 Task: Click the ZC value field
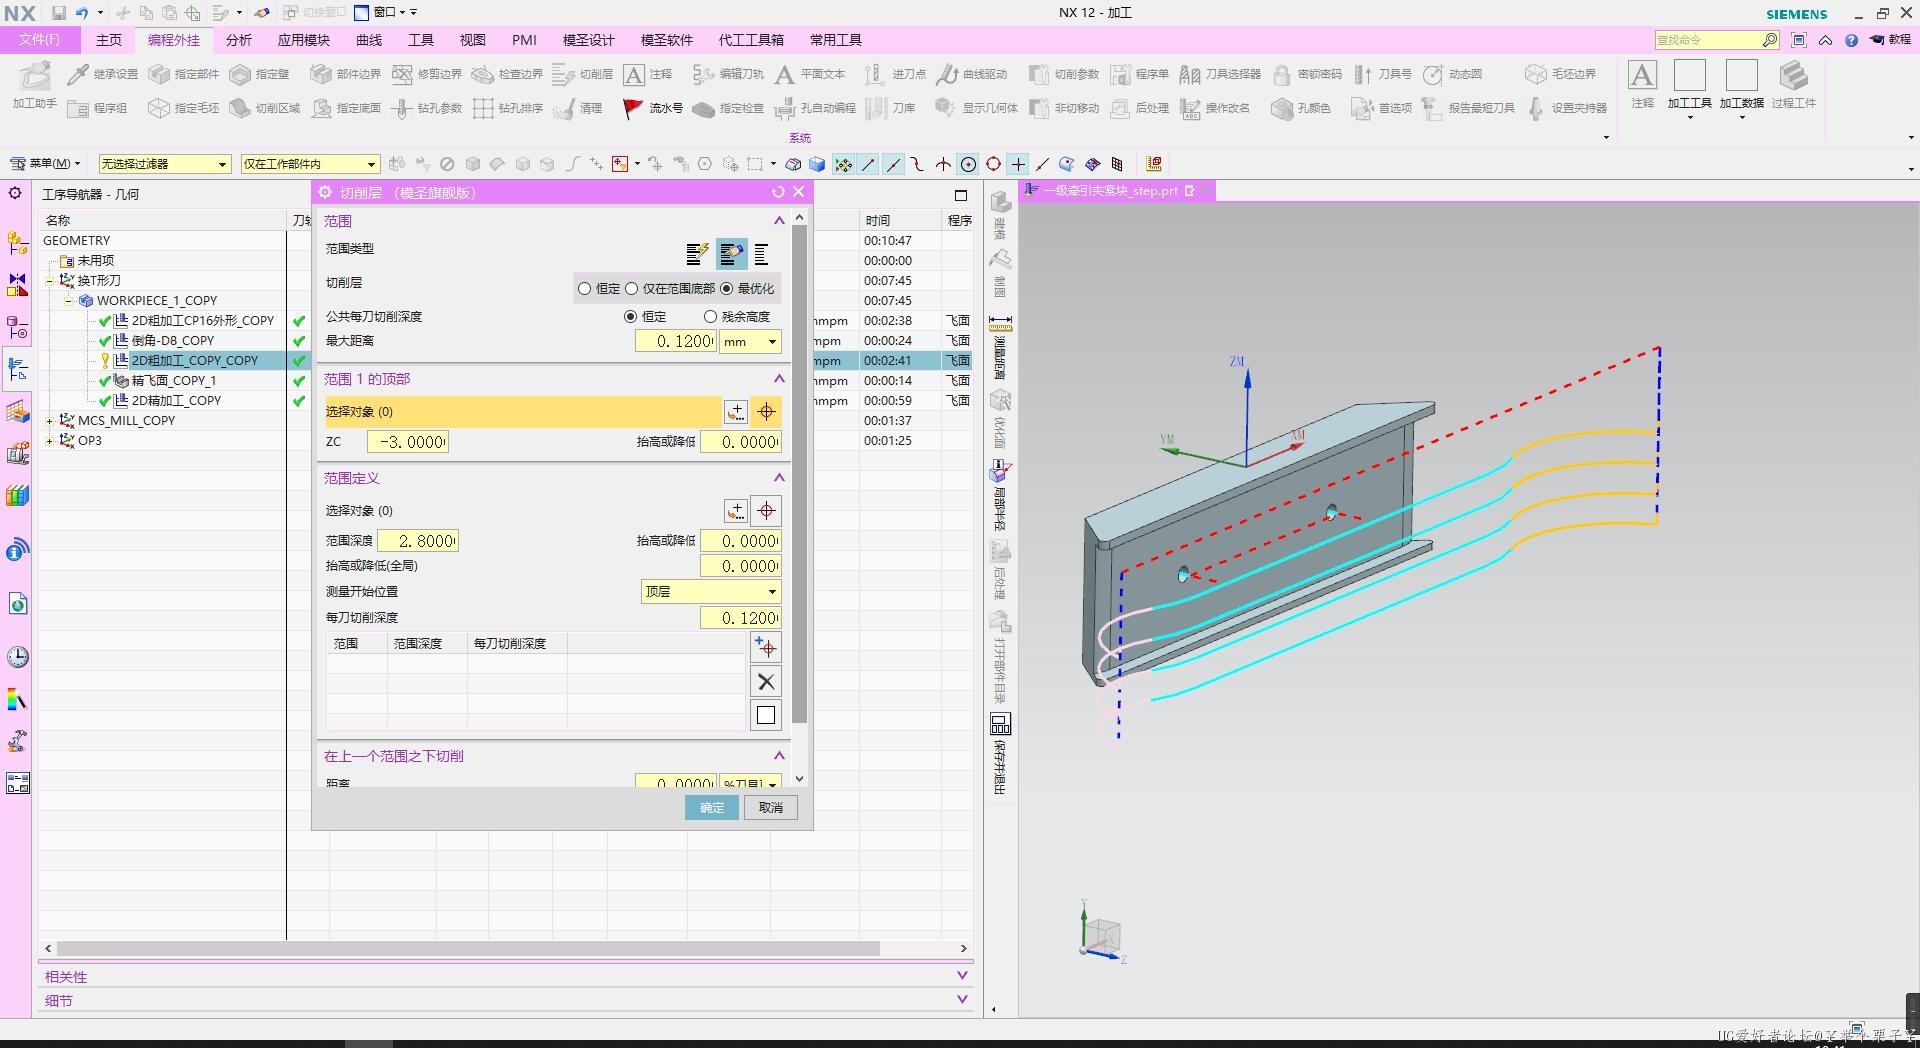pyautogui.click(x=408, y=442)
